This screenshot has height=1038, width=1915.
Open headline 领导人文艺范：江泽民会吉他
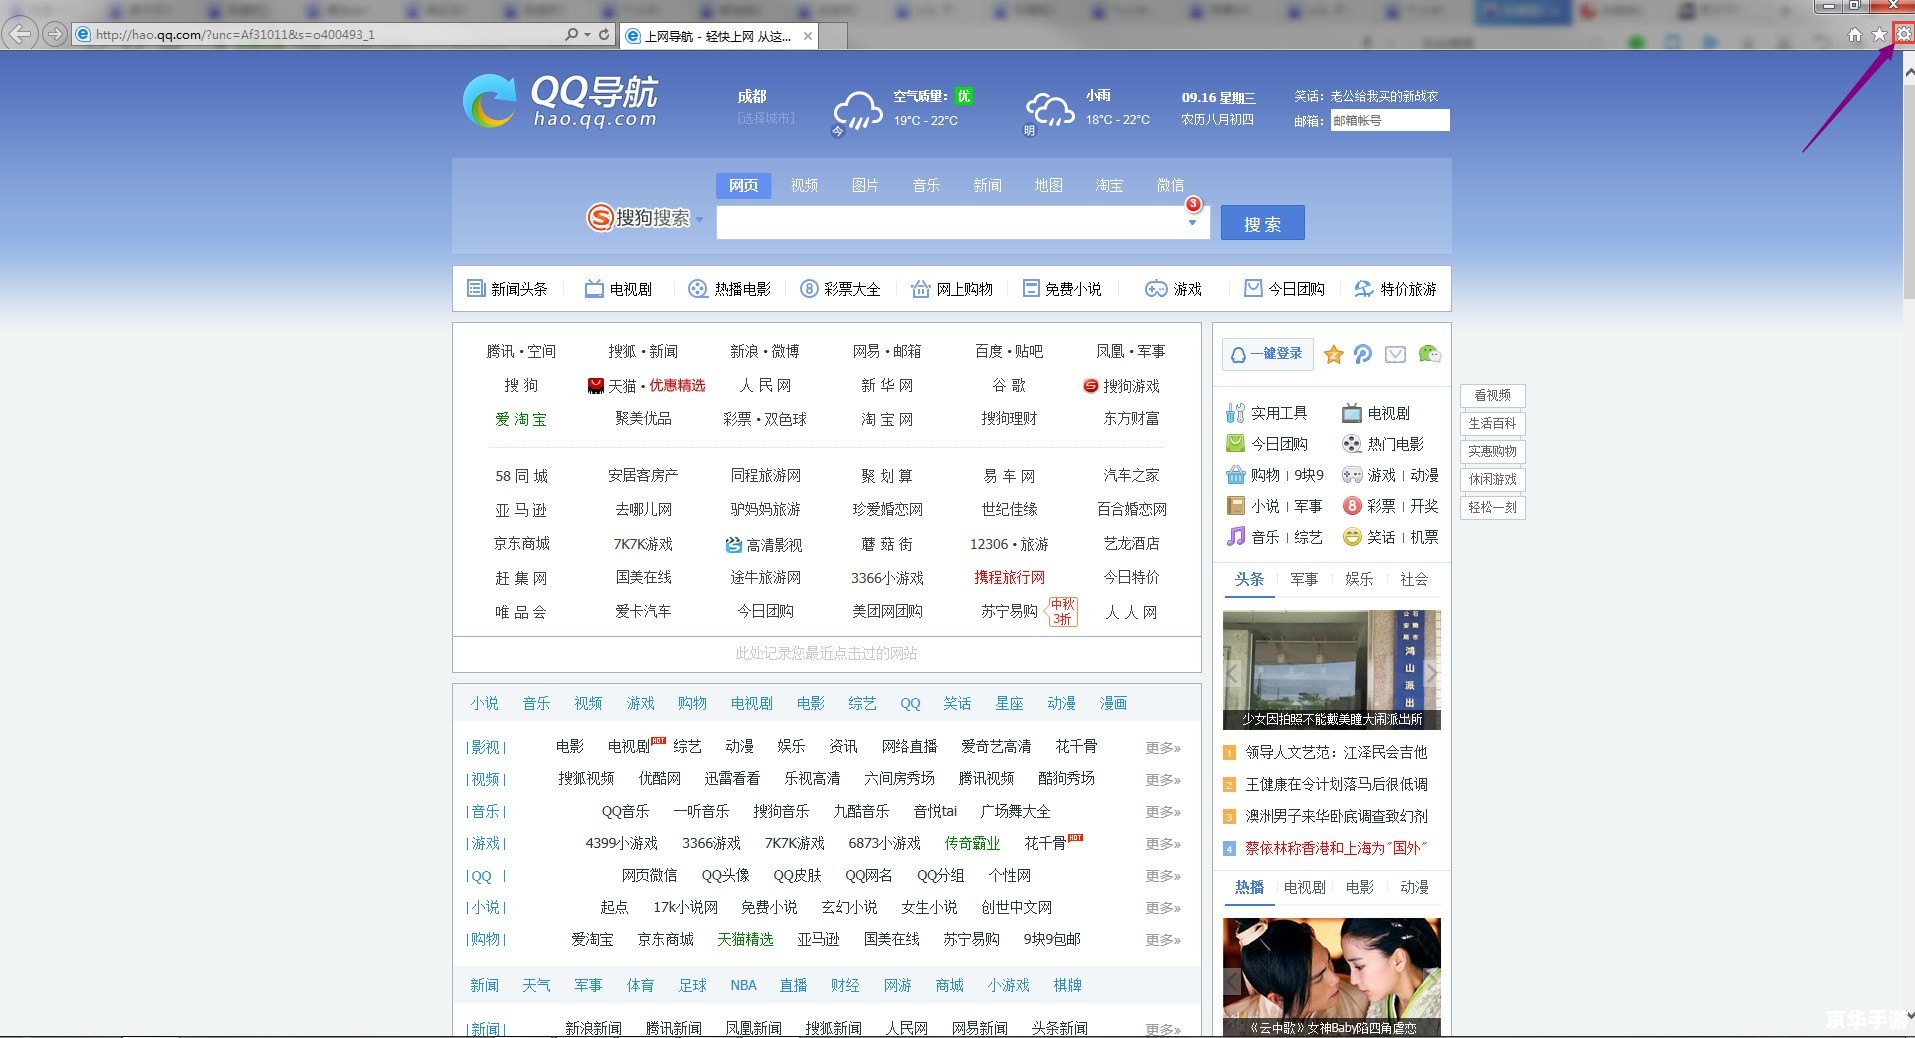(1336, 753)
